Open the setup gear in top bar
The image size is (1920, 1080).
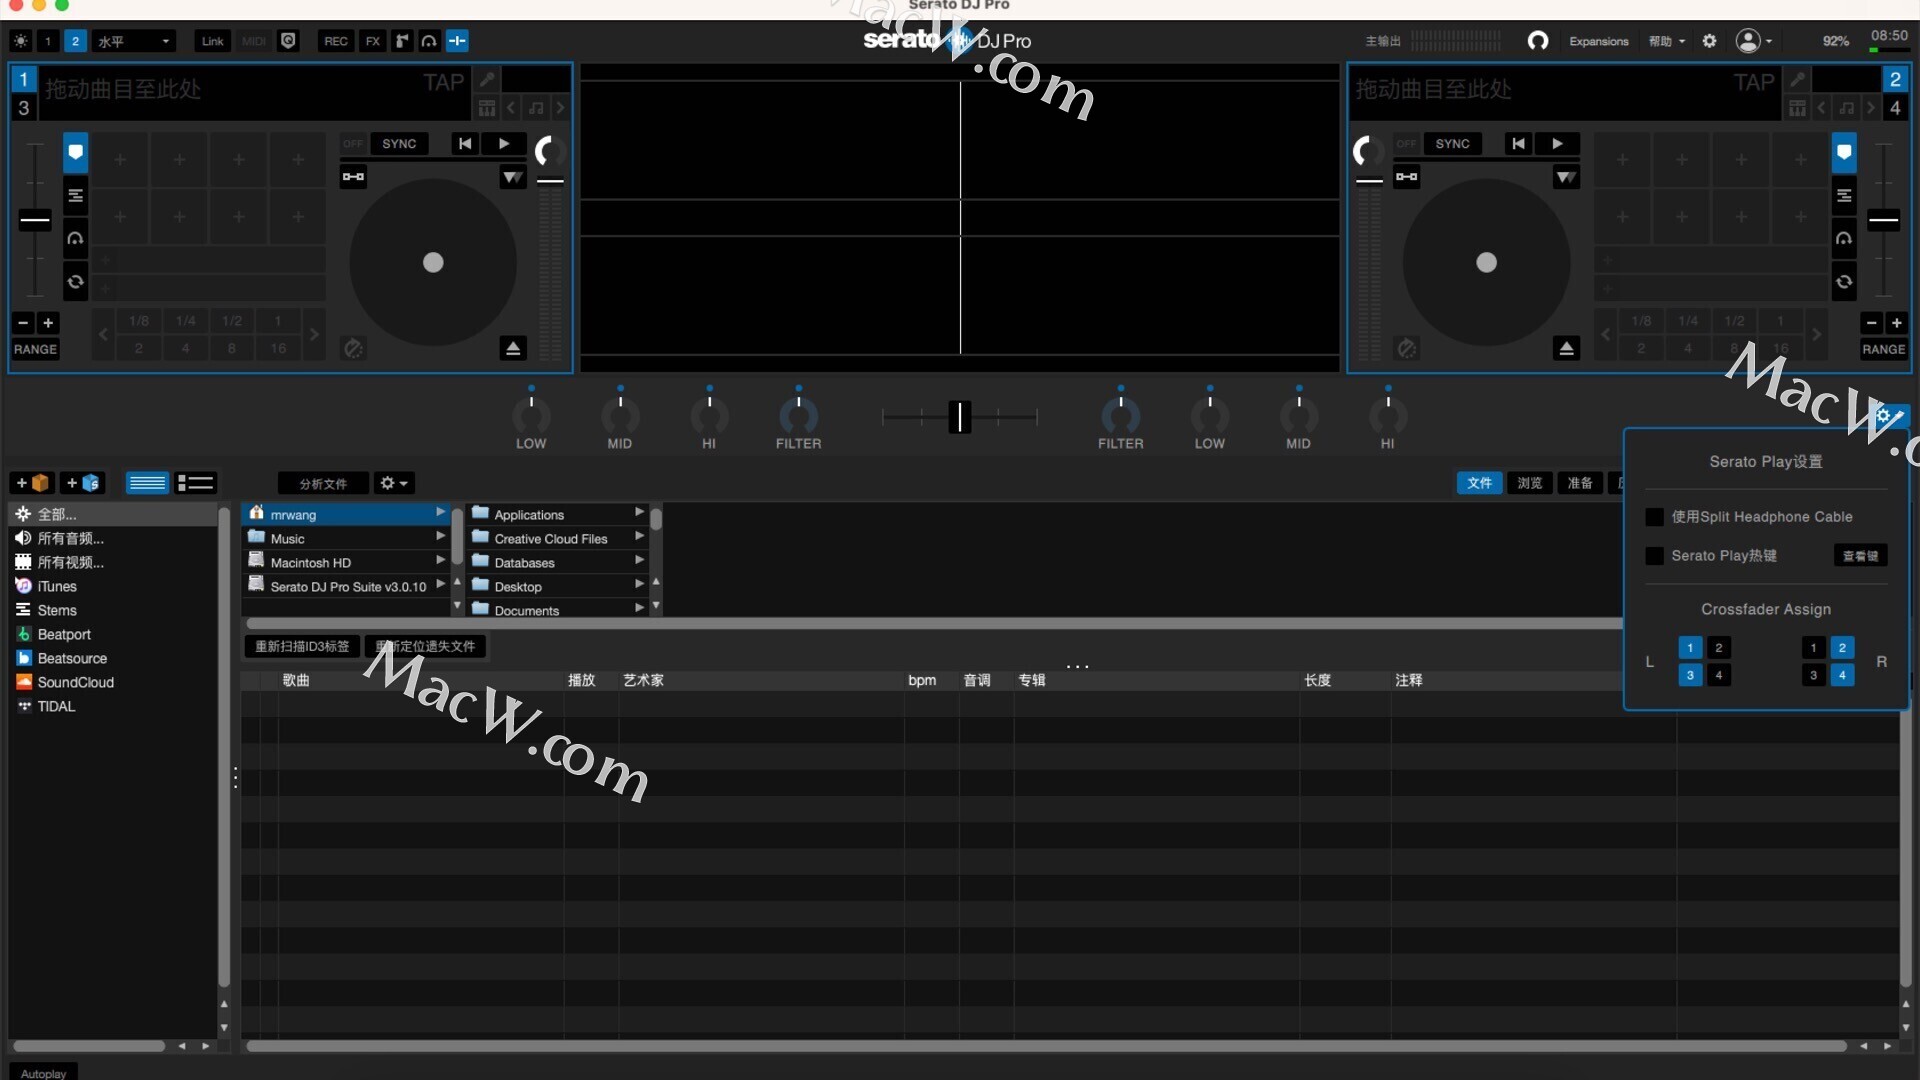click(x=1709, y=41)
